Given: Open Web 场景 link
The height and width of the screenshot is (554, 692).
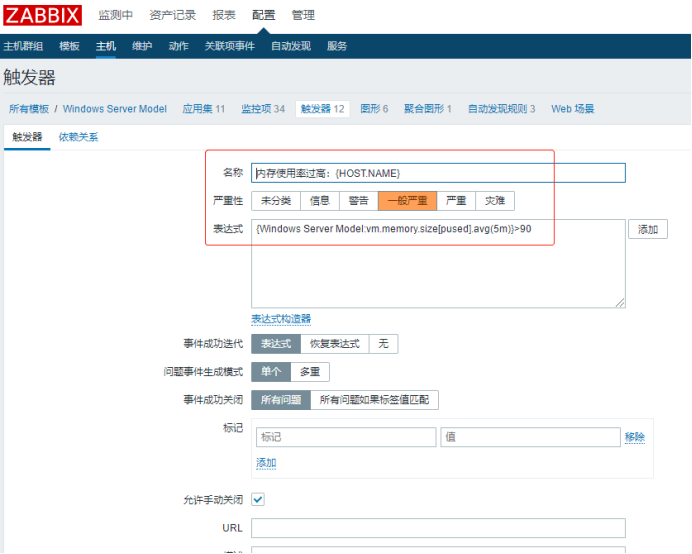Looking at the screenshot, I should pos(573,109).
